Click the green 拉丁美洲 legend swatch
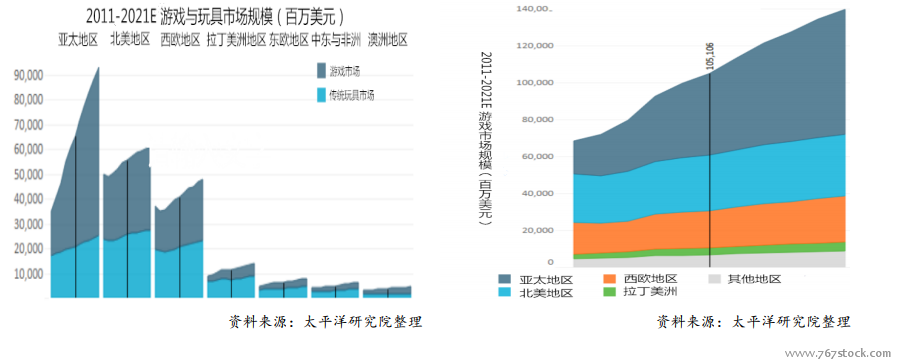 click(610, 291)
